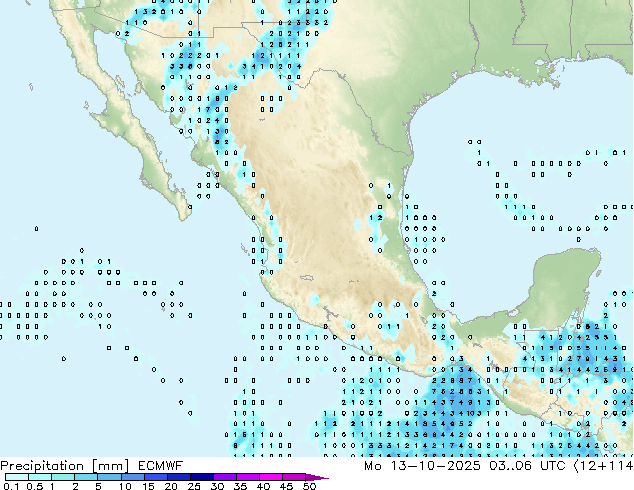Click the '03..06' time range text

(510, 466)
